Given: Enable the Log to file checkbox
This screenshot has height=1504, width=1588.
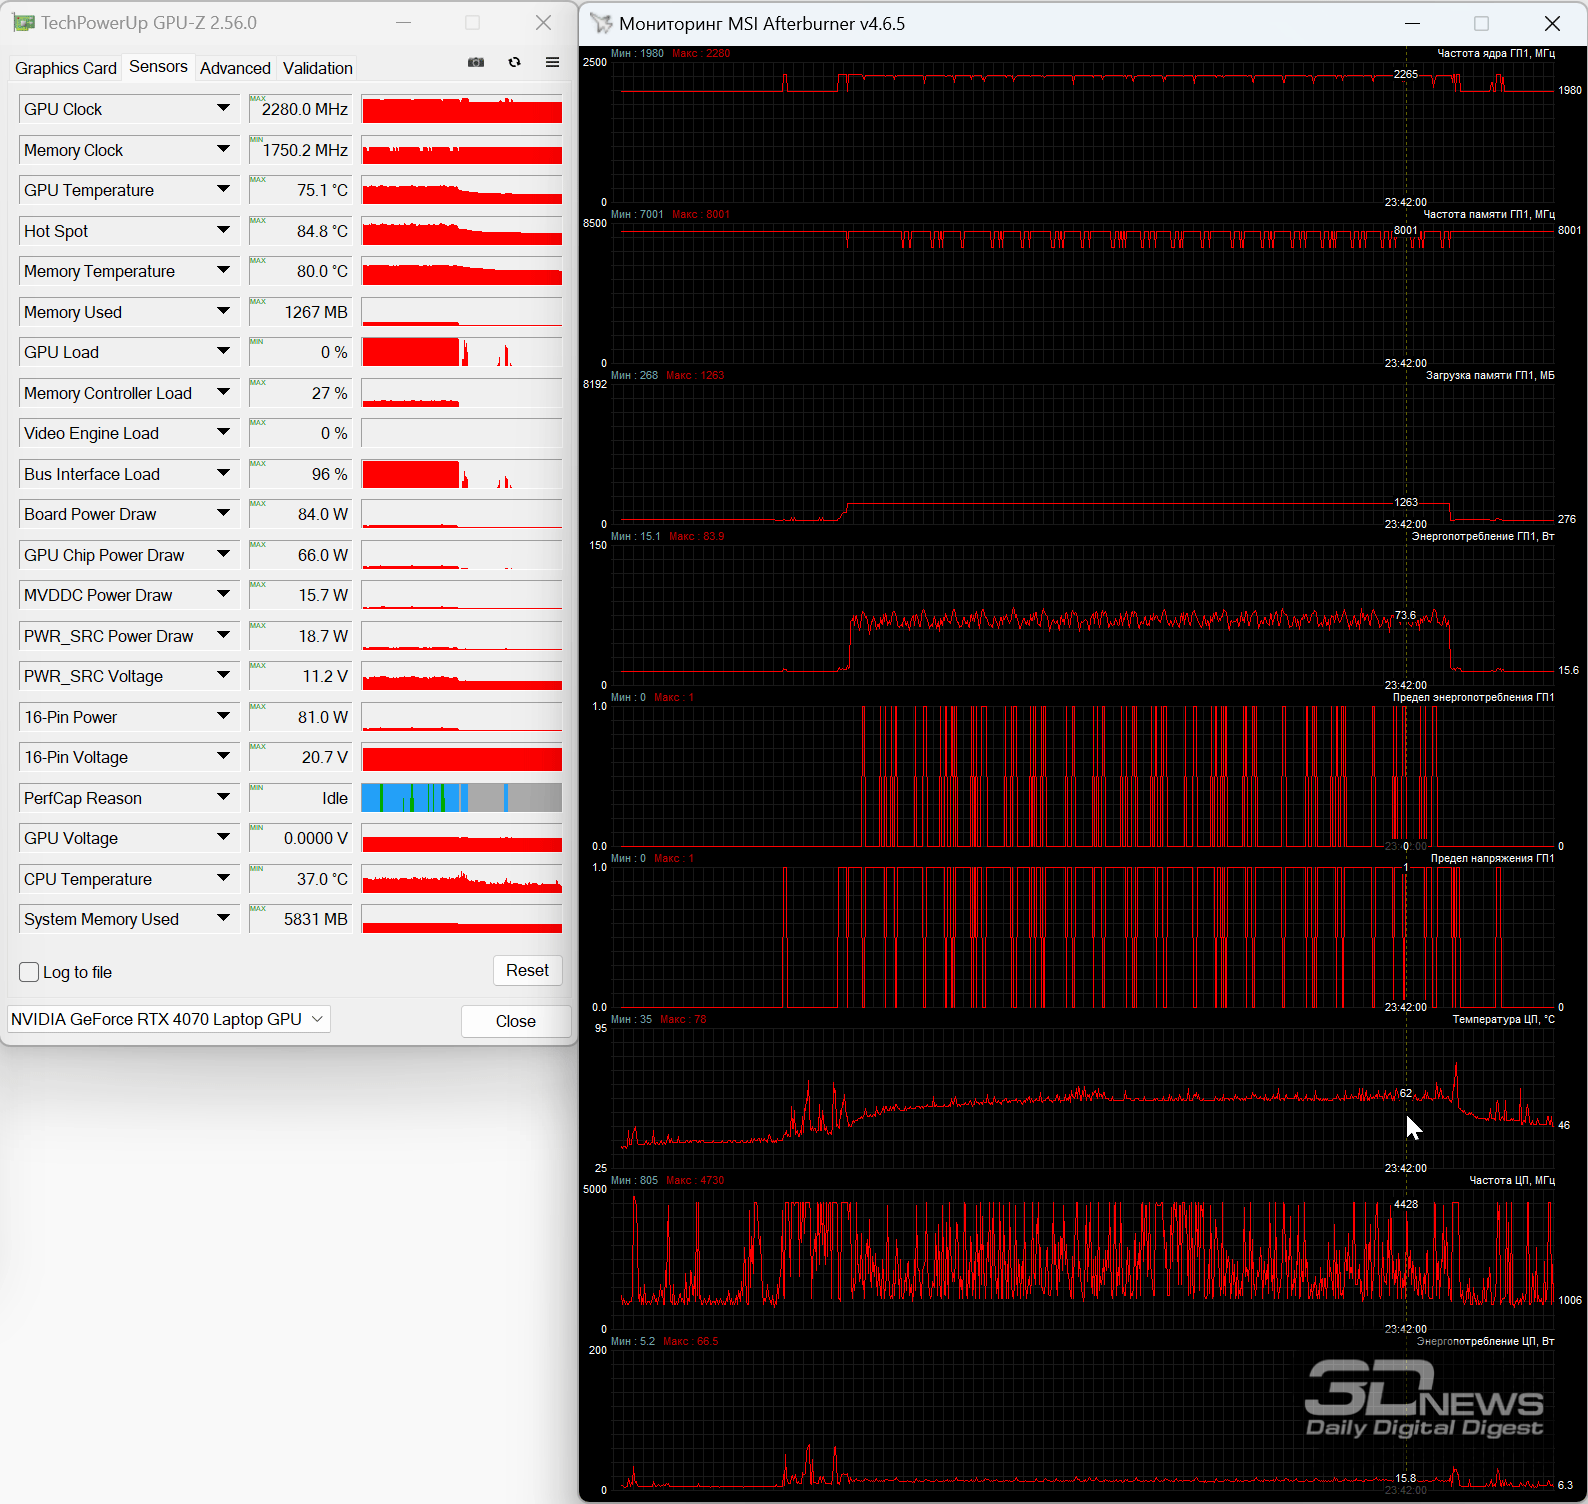Looking at the screenshot, I should [x=29, y=972].
